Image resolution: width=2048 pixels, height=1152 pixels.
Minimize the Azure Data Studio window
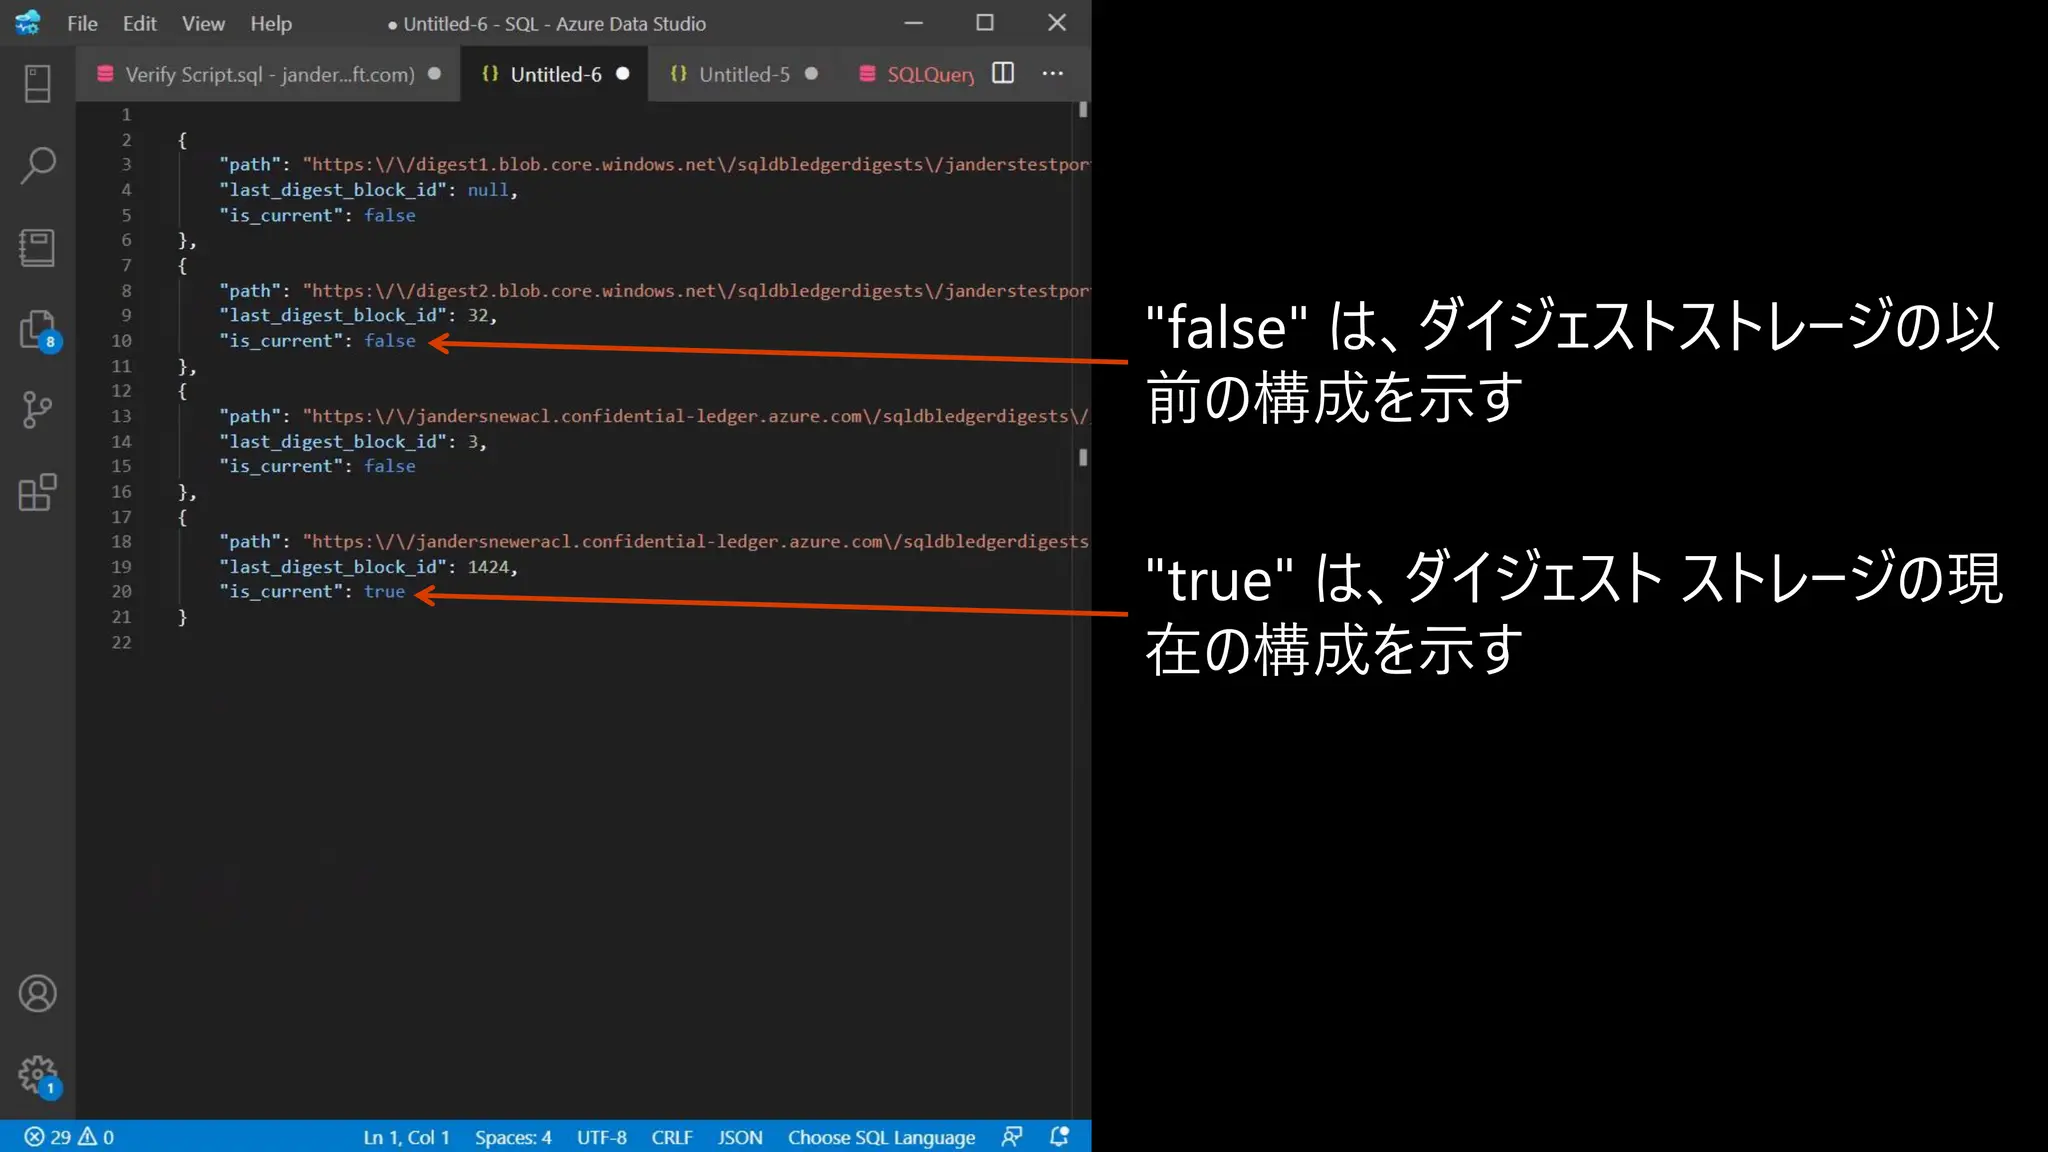click(x=914, y=22)
